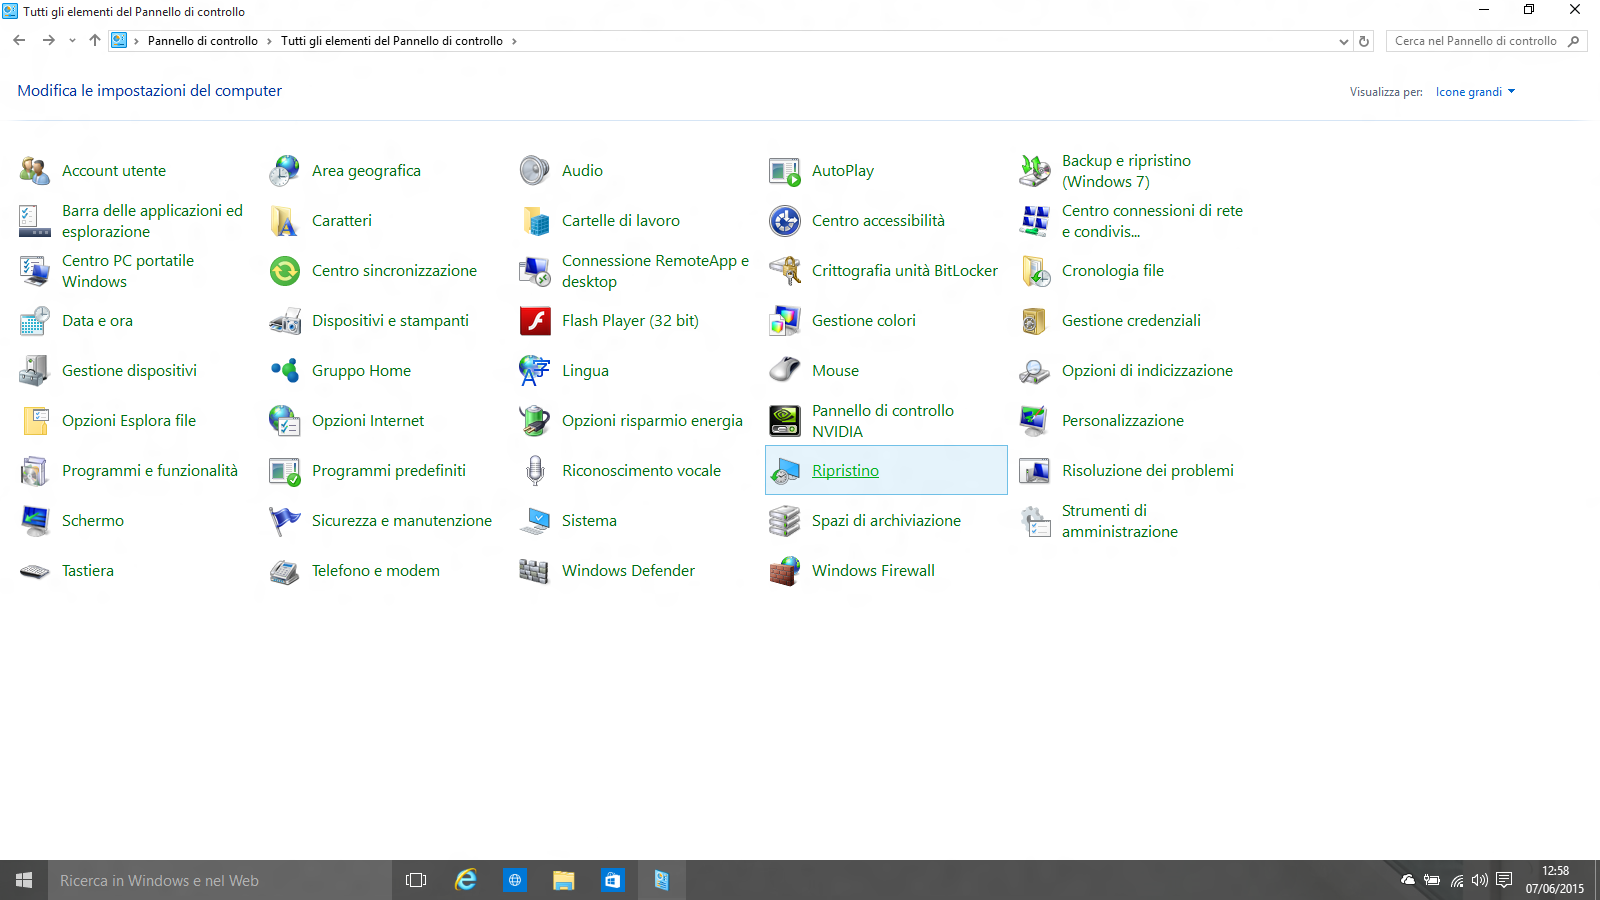Open Risoluzione dei problemi link
The image size is (1600, 900).
[1148, 471]
